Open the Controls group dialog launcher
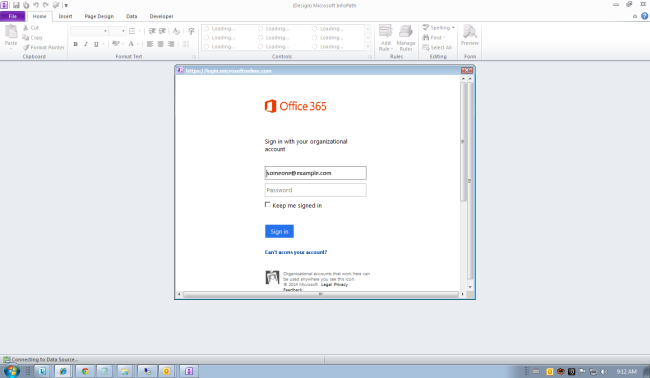This screenshot has height=378, width=650. [x=370, y=57]
